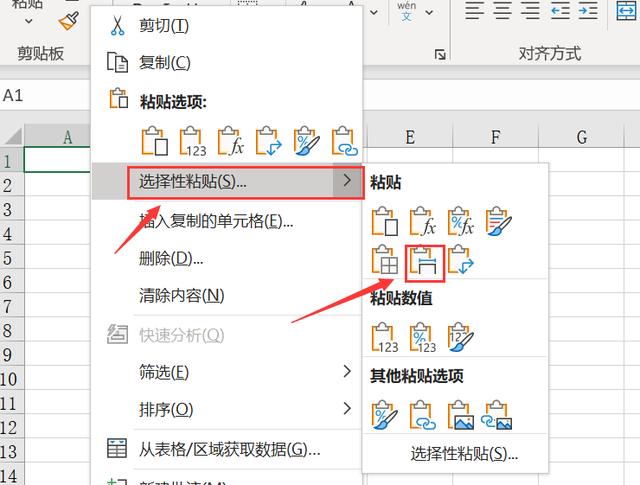Choose the first Paste option icon under 粘贴选项
This screenshot has height=485, width=640.
155,141
